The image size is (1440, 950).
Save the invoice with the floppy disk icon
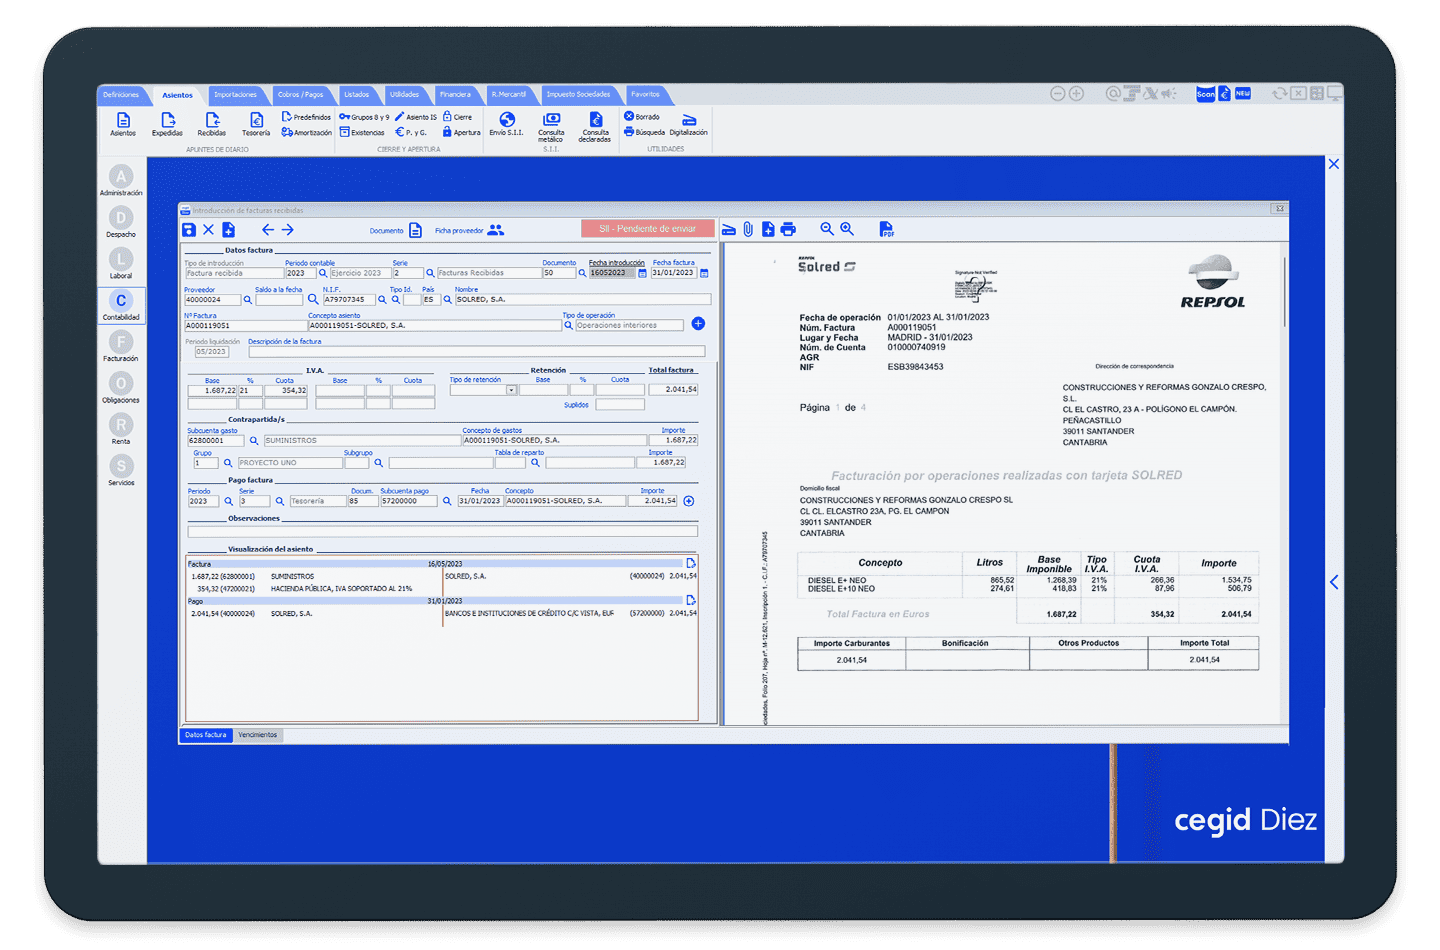click(189, 230)
